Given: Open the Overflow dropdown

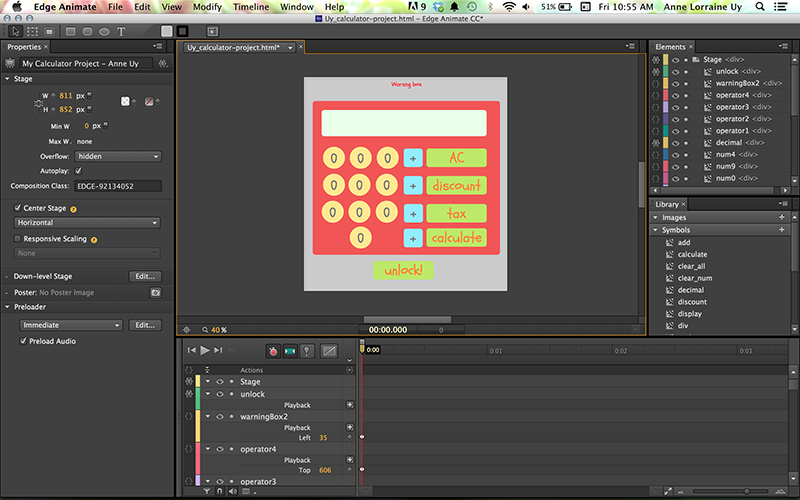Looking at the screenshot, I should (118, 157).
